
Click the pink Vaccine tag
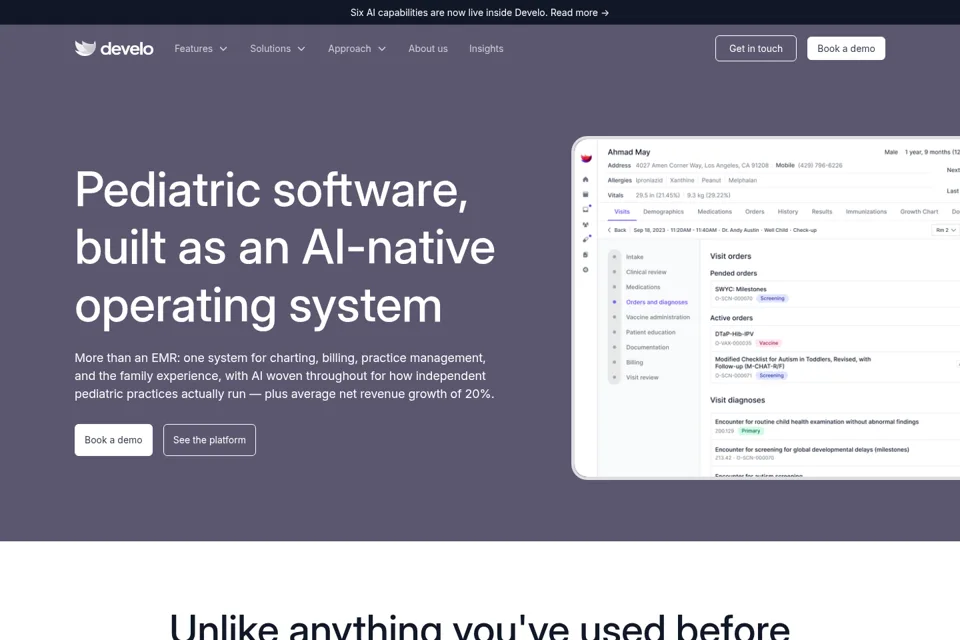768,343
